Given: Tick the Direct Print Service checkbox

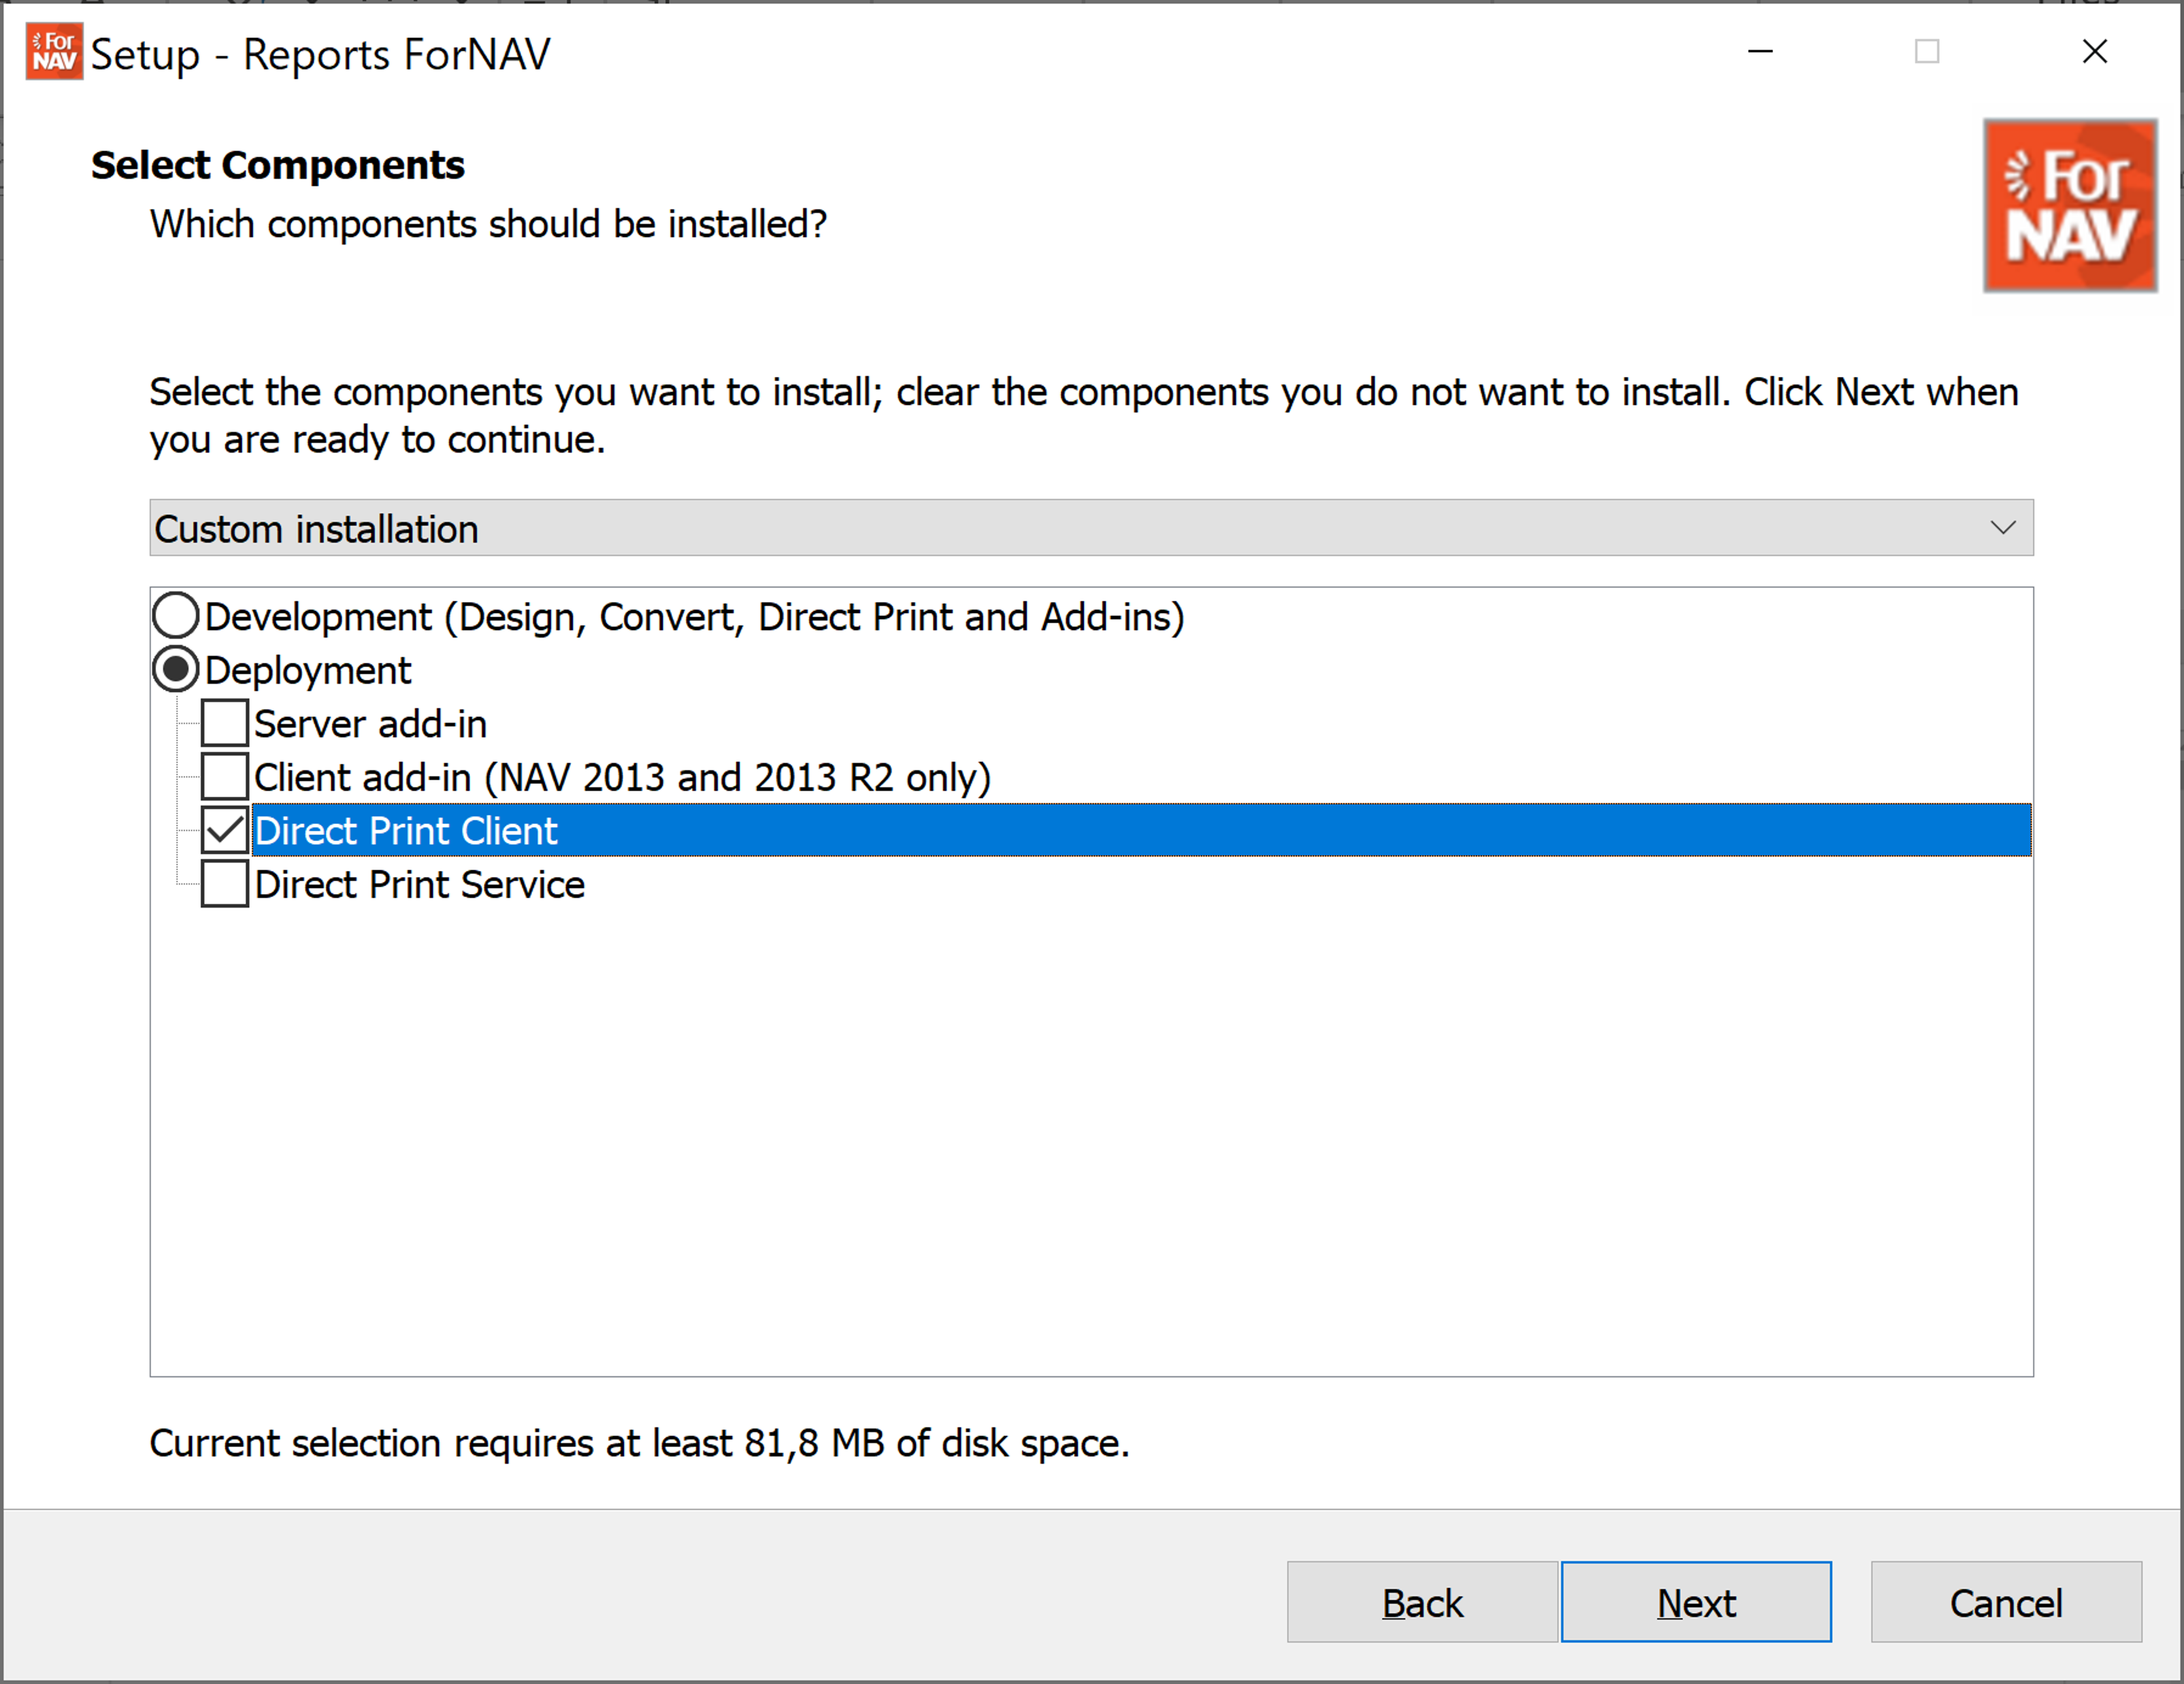Looking at the screenshot, I should (x=224, y=884).
